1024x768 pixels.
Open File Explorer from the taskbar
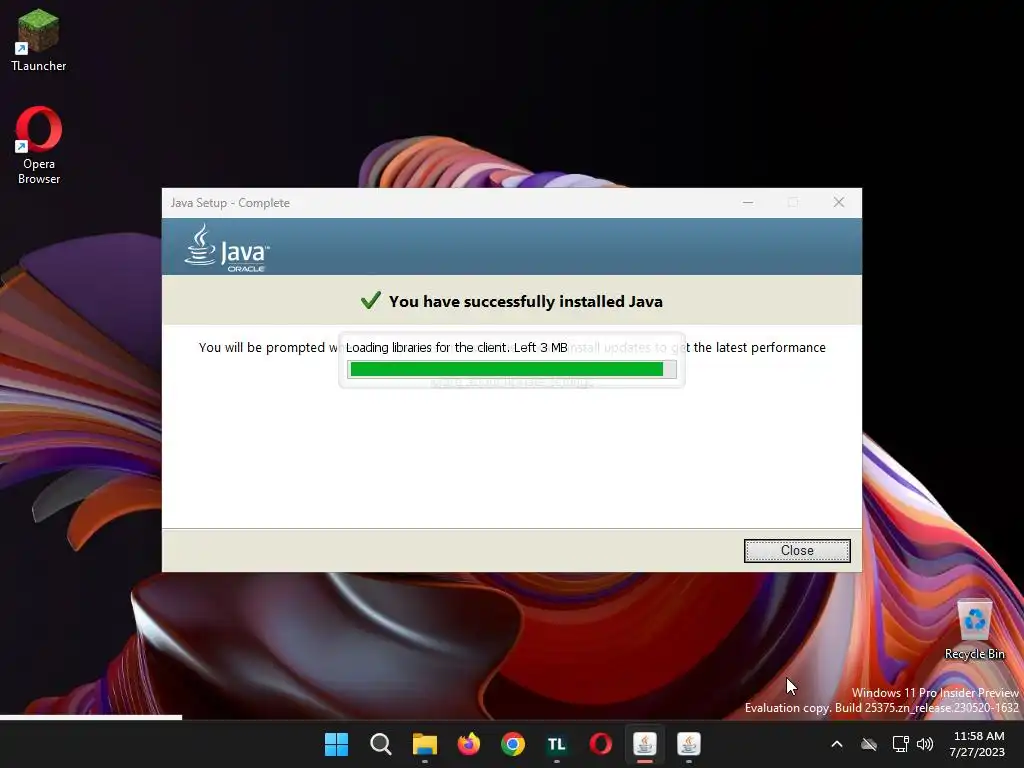point(424,744)
